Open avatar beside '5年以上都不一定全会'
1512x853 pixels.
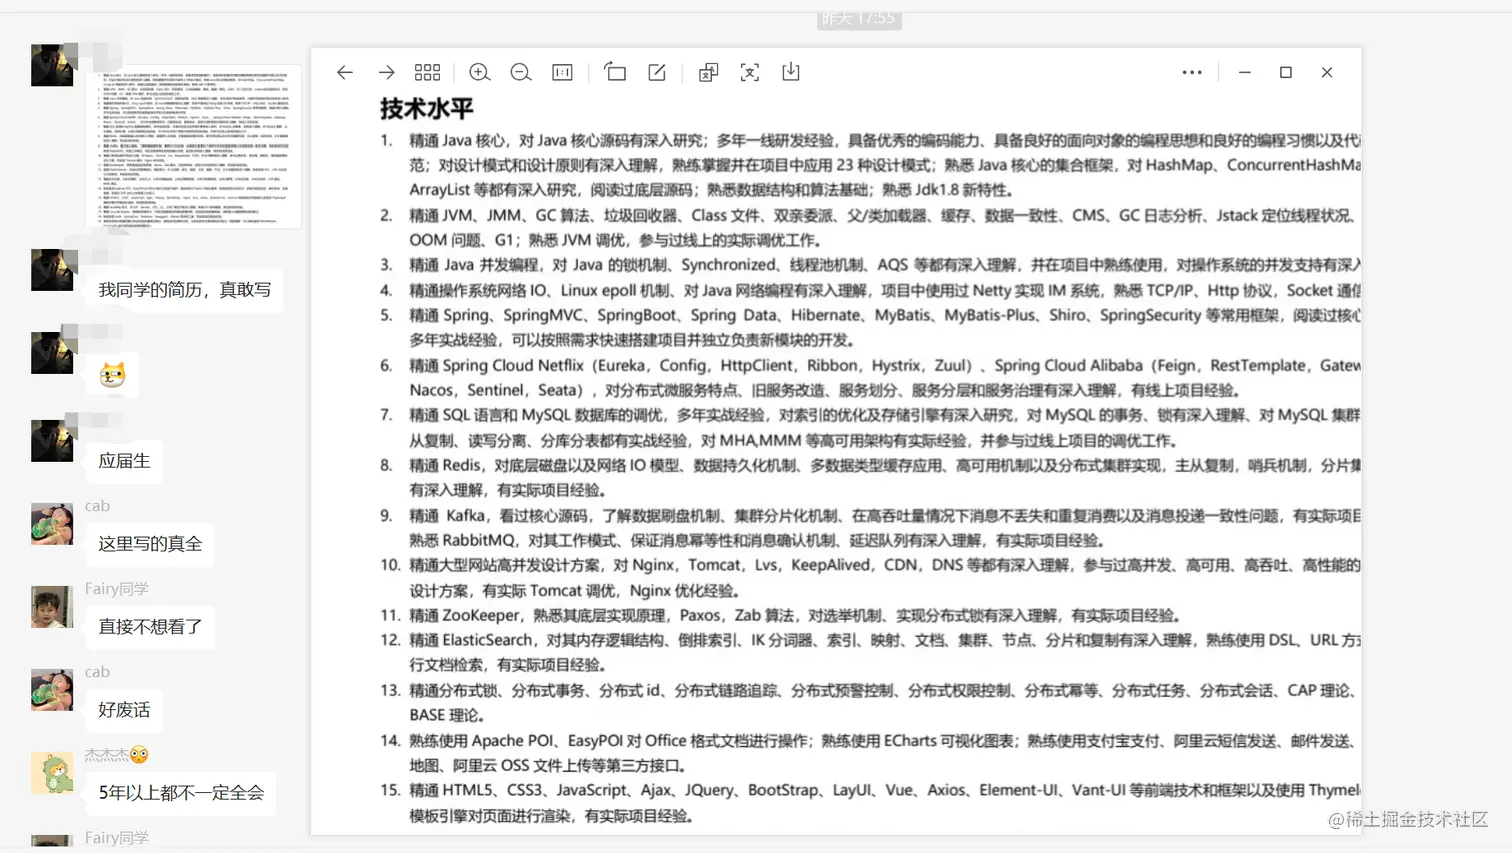(52, 772)
